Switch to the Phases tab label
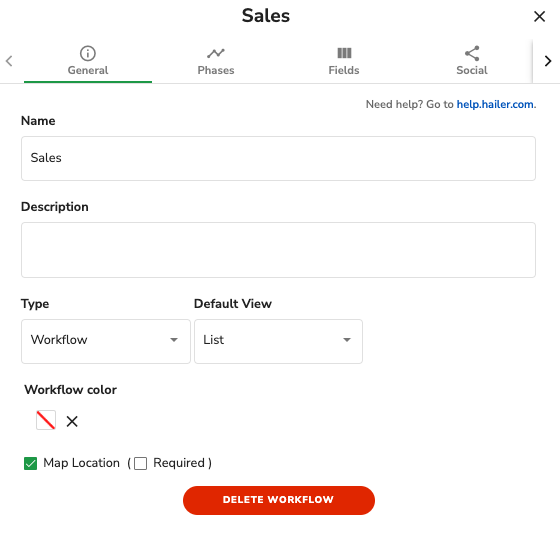 [x=216, y=70]
